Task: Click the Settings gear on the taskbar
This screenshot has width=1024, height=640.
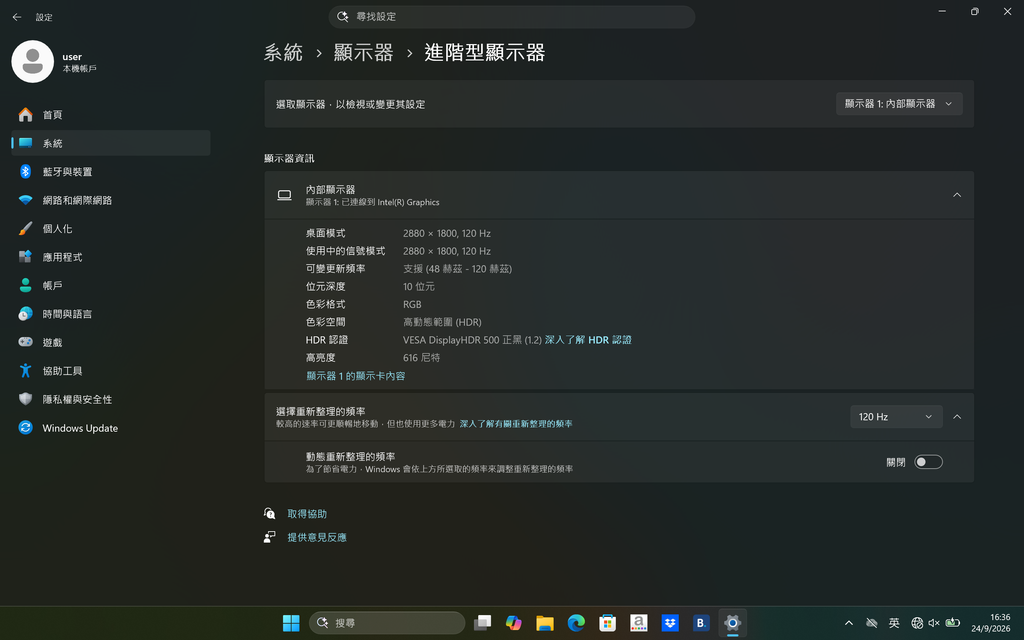Action: click(732, 623)
